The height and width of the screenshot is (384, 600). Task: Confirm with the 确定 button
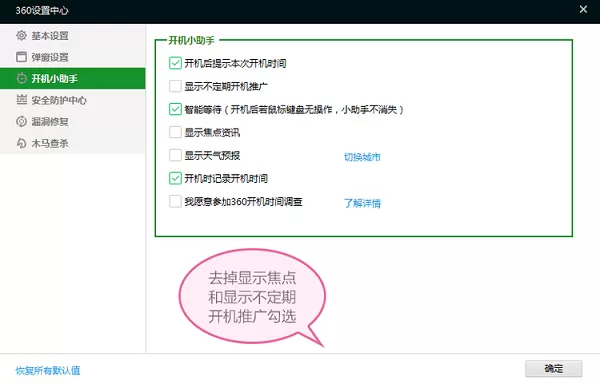553,369
